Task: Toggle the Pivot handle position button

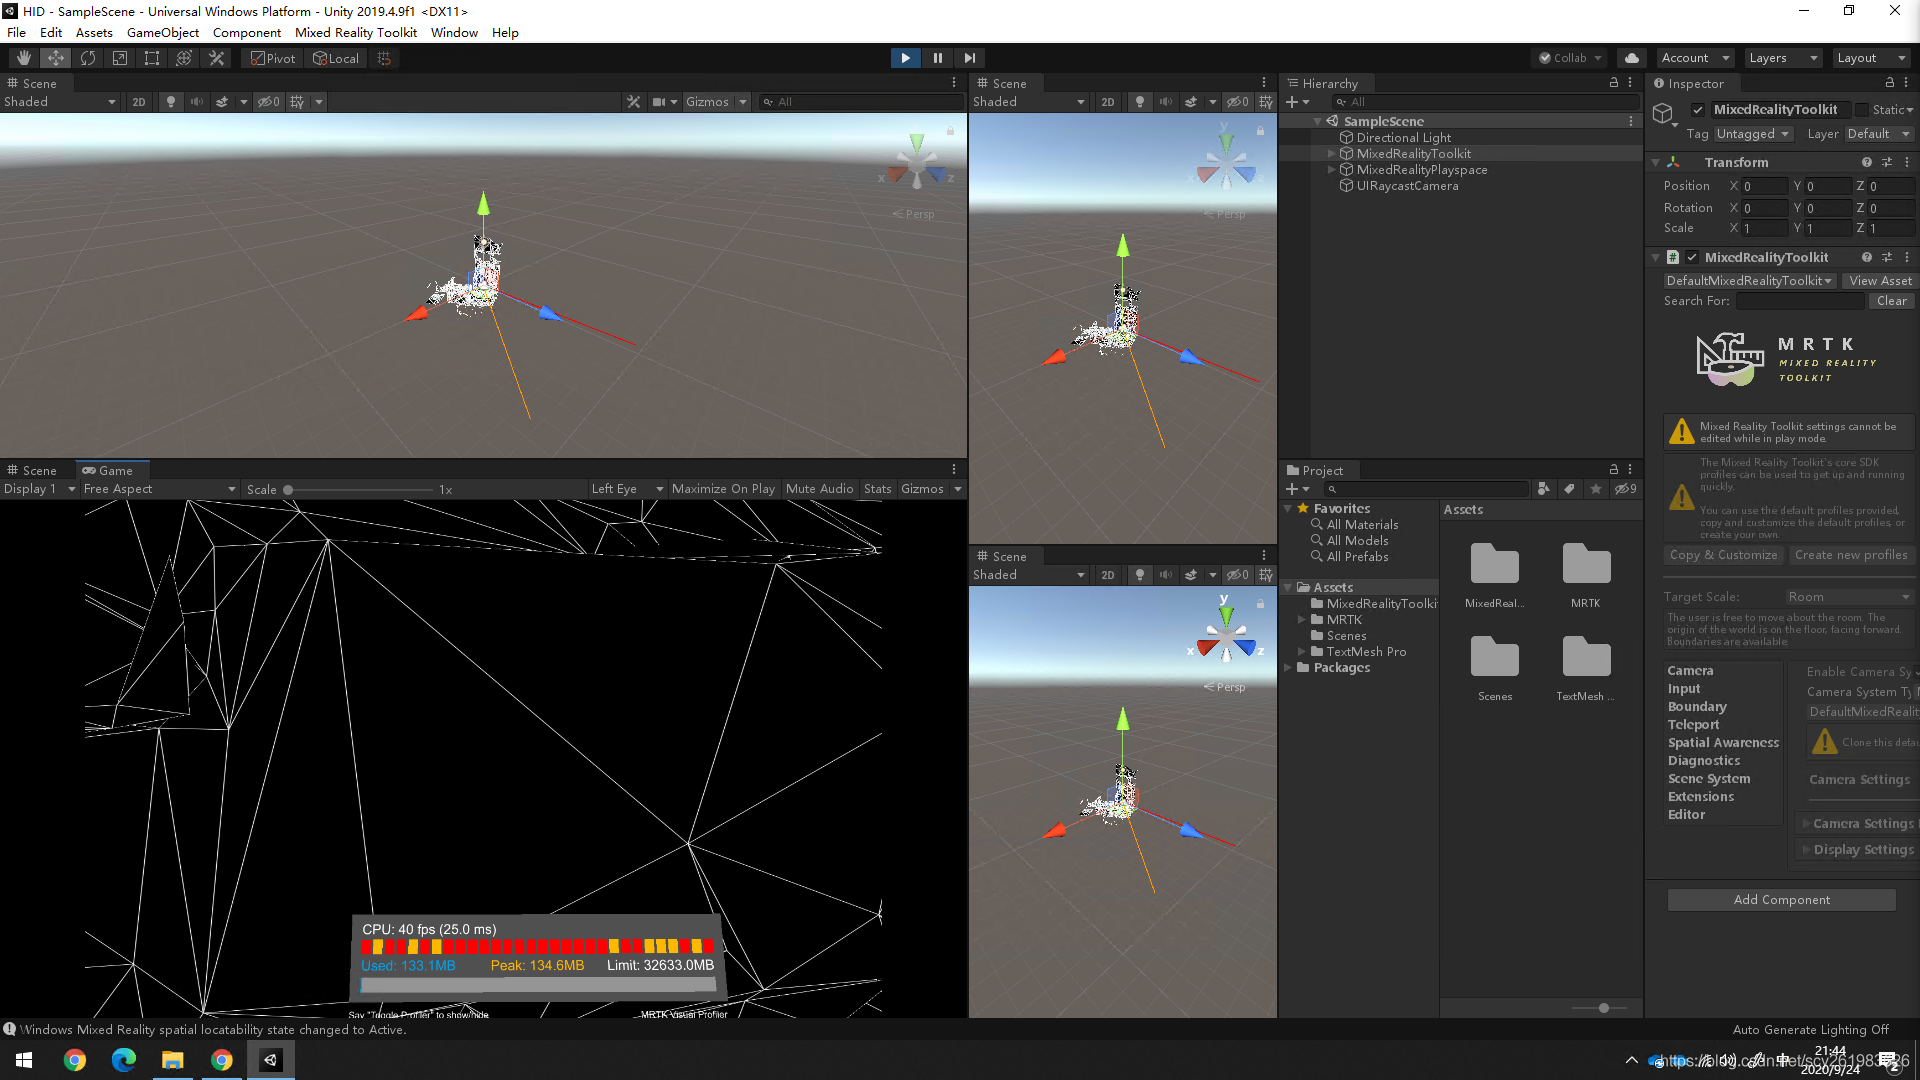Action: 272,58
